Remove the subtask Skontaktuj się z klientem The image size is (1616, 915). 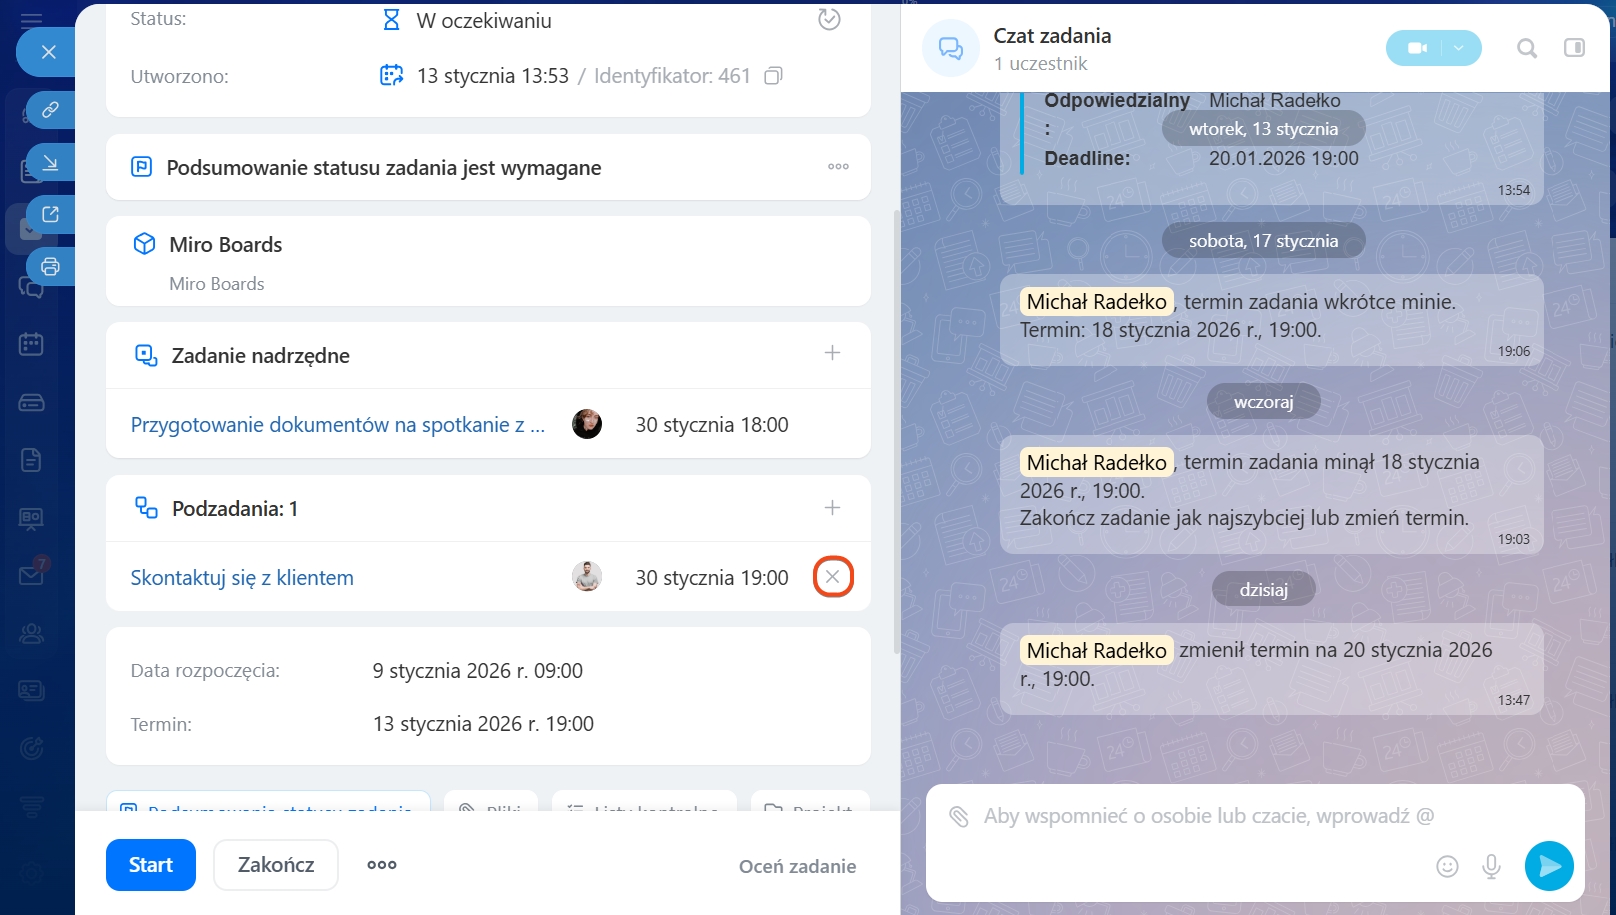coord(833,577)
